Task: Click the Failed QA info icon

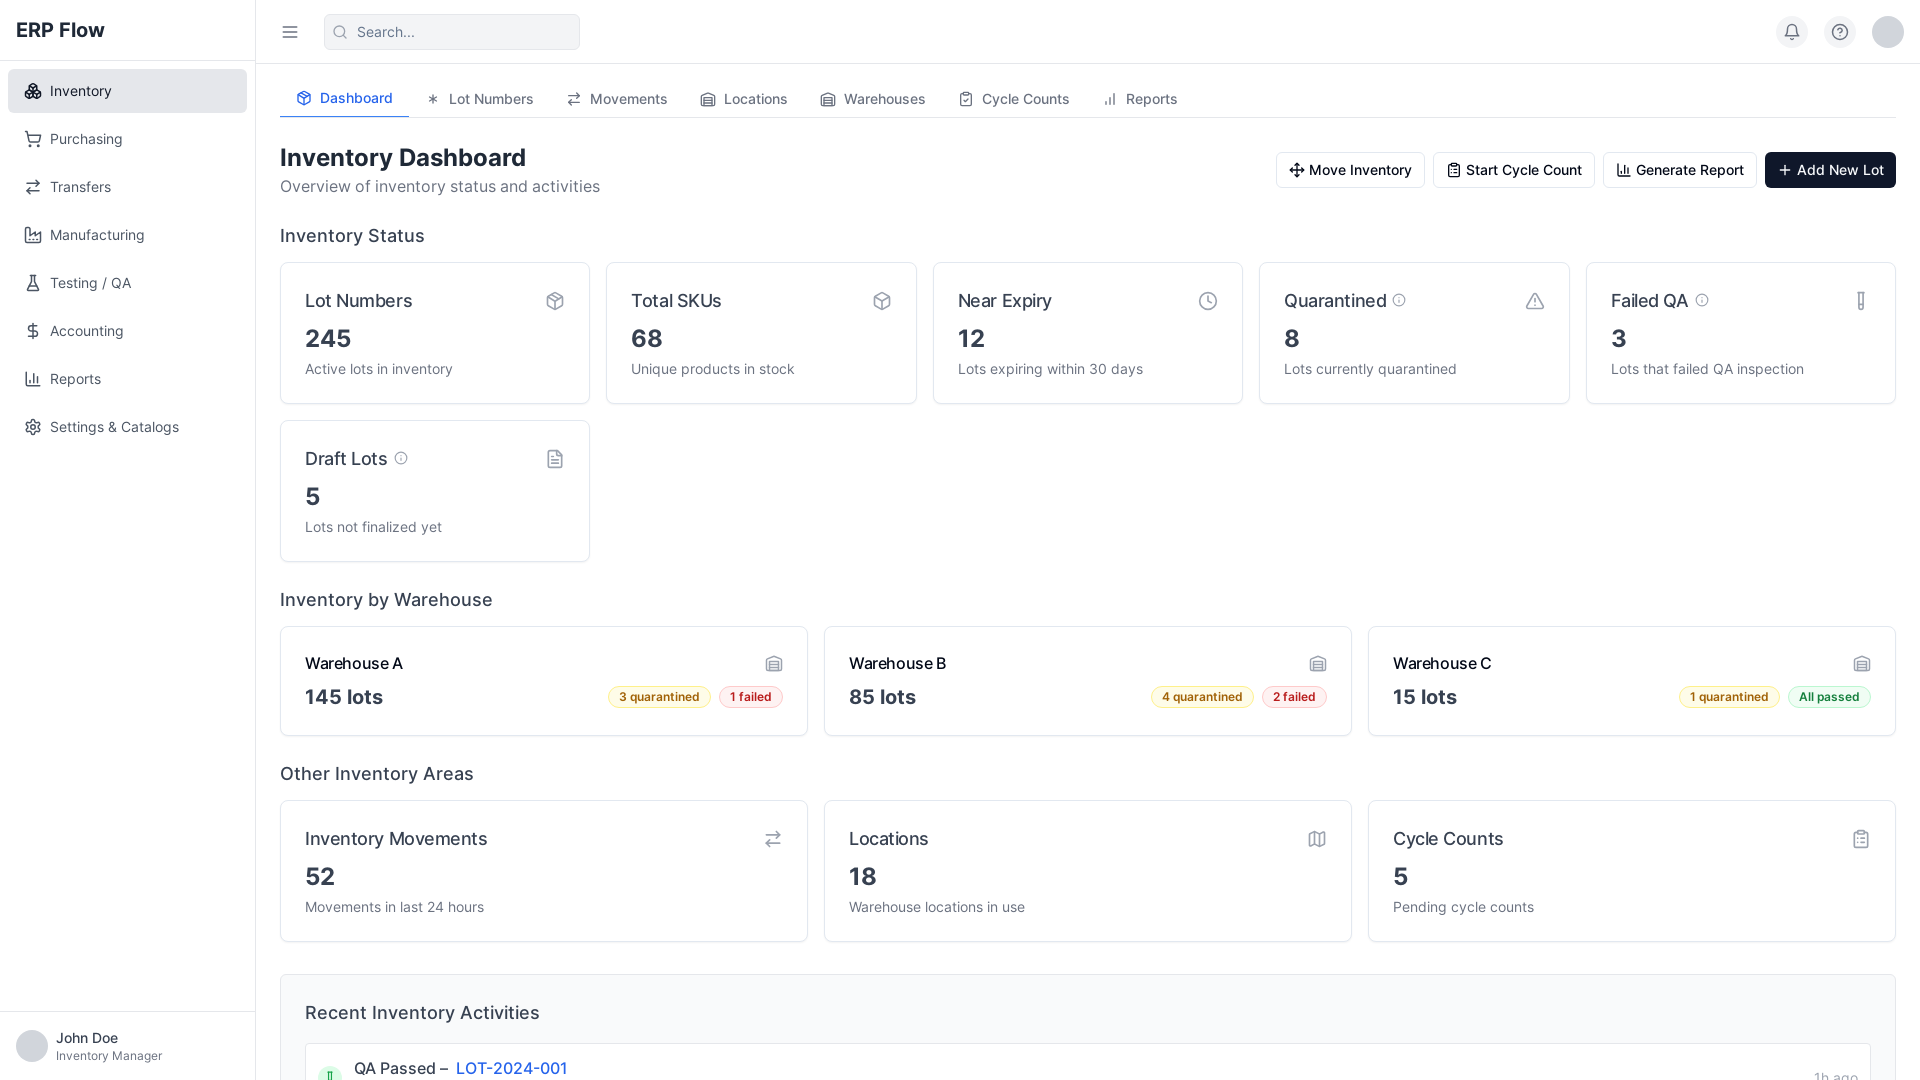Action: (1702, 300)
